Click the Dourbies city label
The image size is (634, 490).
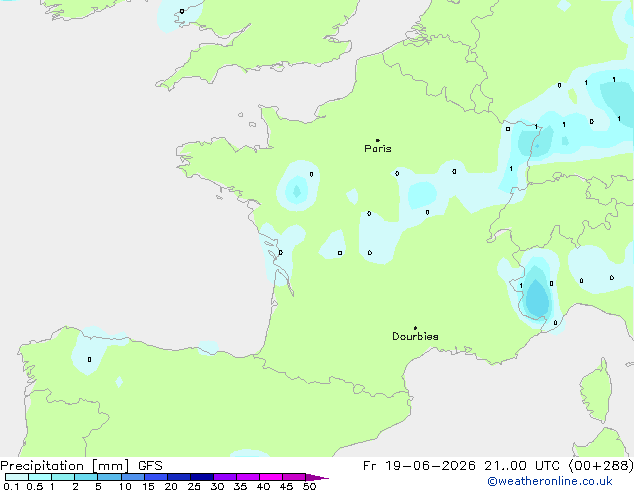(x=415, y=336)
